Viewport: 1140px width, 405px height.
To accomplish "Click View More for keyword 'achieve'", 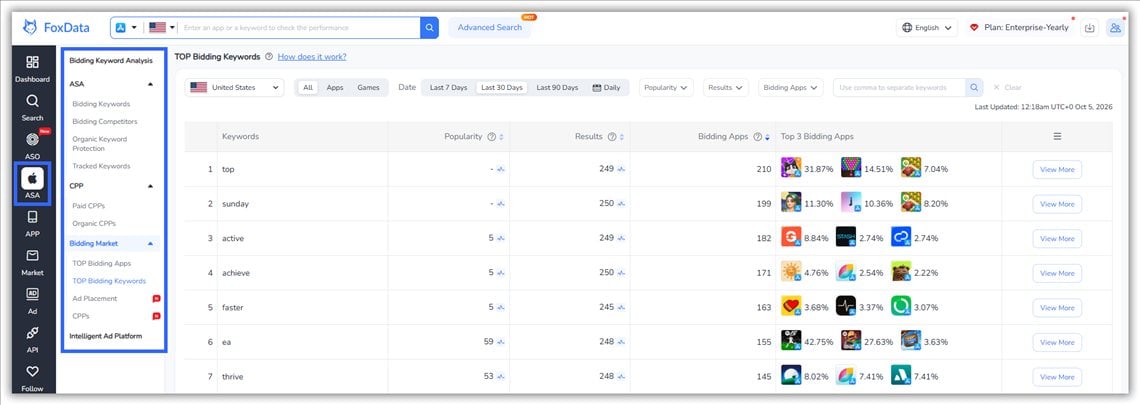I will 1057,273.
